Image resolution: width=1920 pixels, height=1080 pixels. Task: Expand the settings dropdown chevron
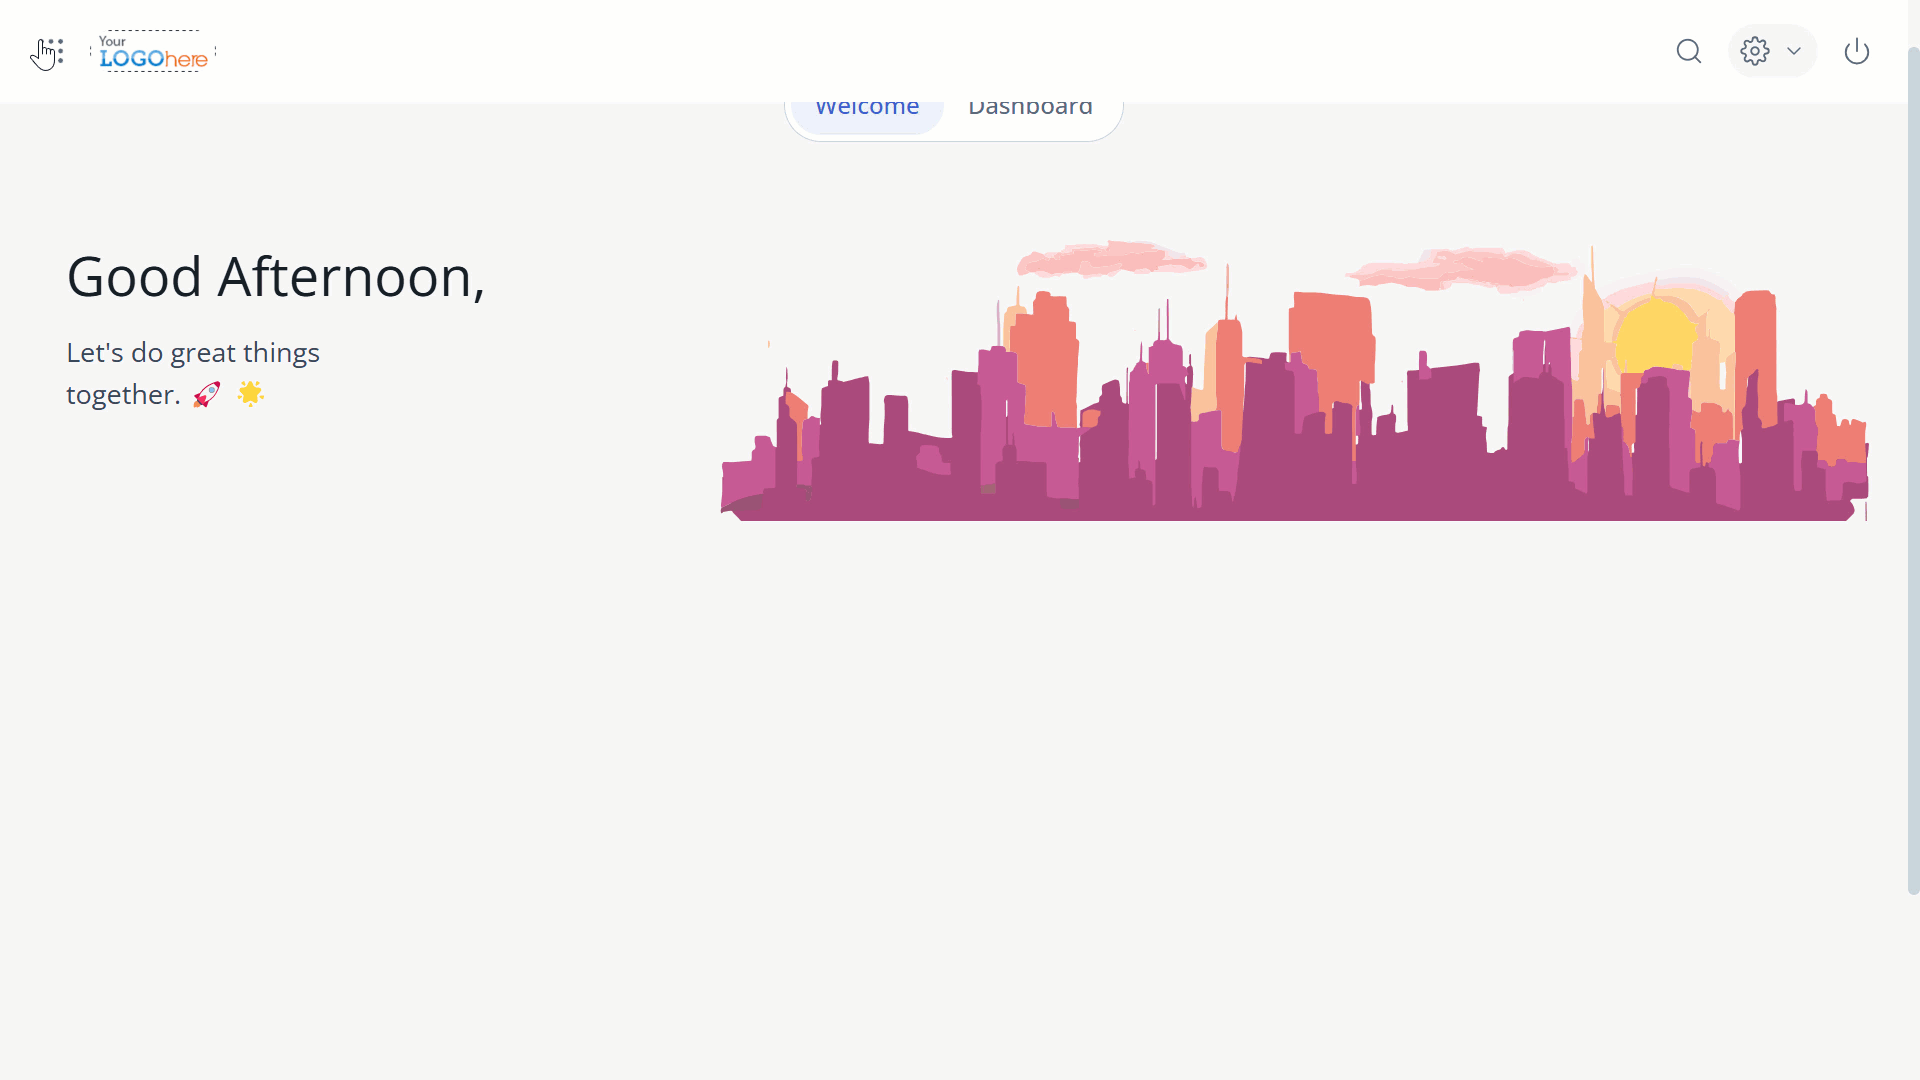(x=1794, y=51)
